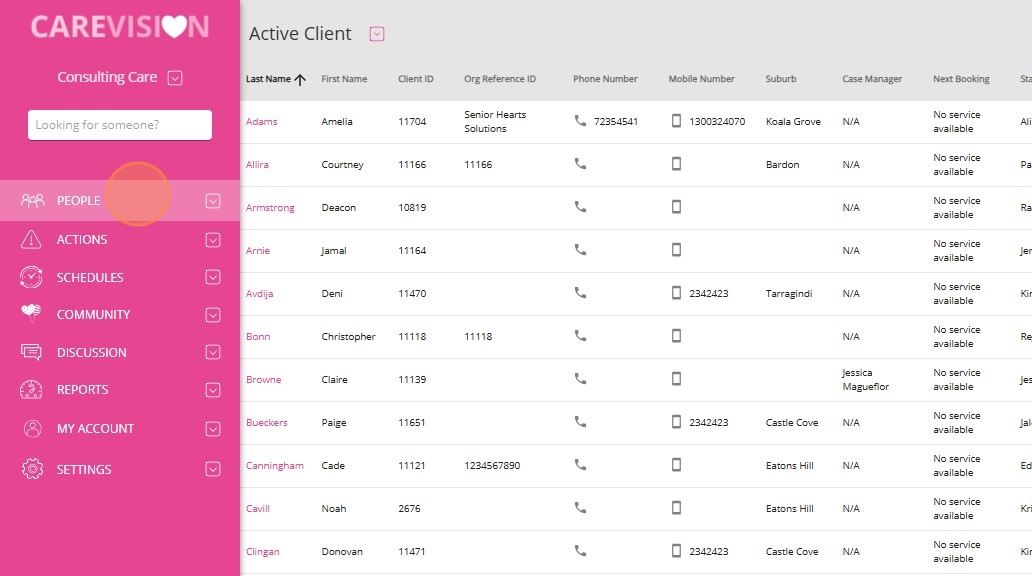Click the Actions warning triangle icon
1032x576 pixels.
[x=31, y=240]
